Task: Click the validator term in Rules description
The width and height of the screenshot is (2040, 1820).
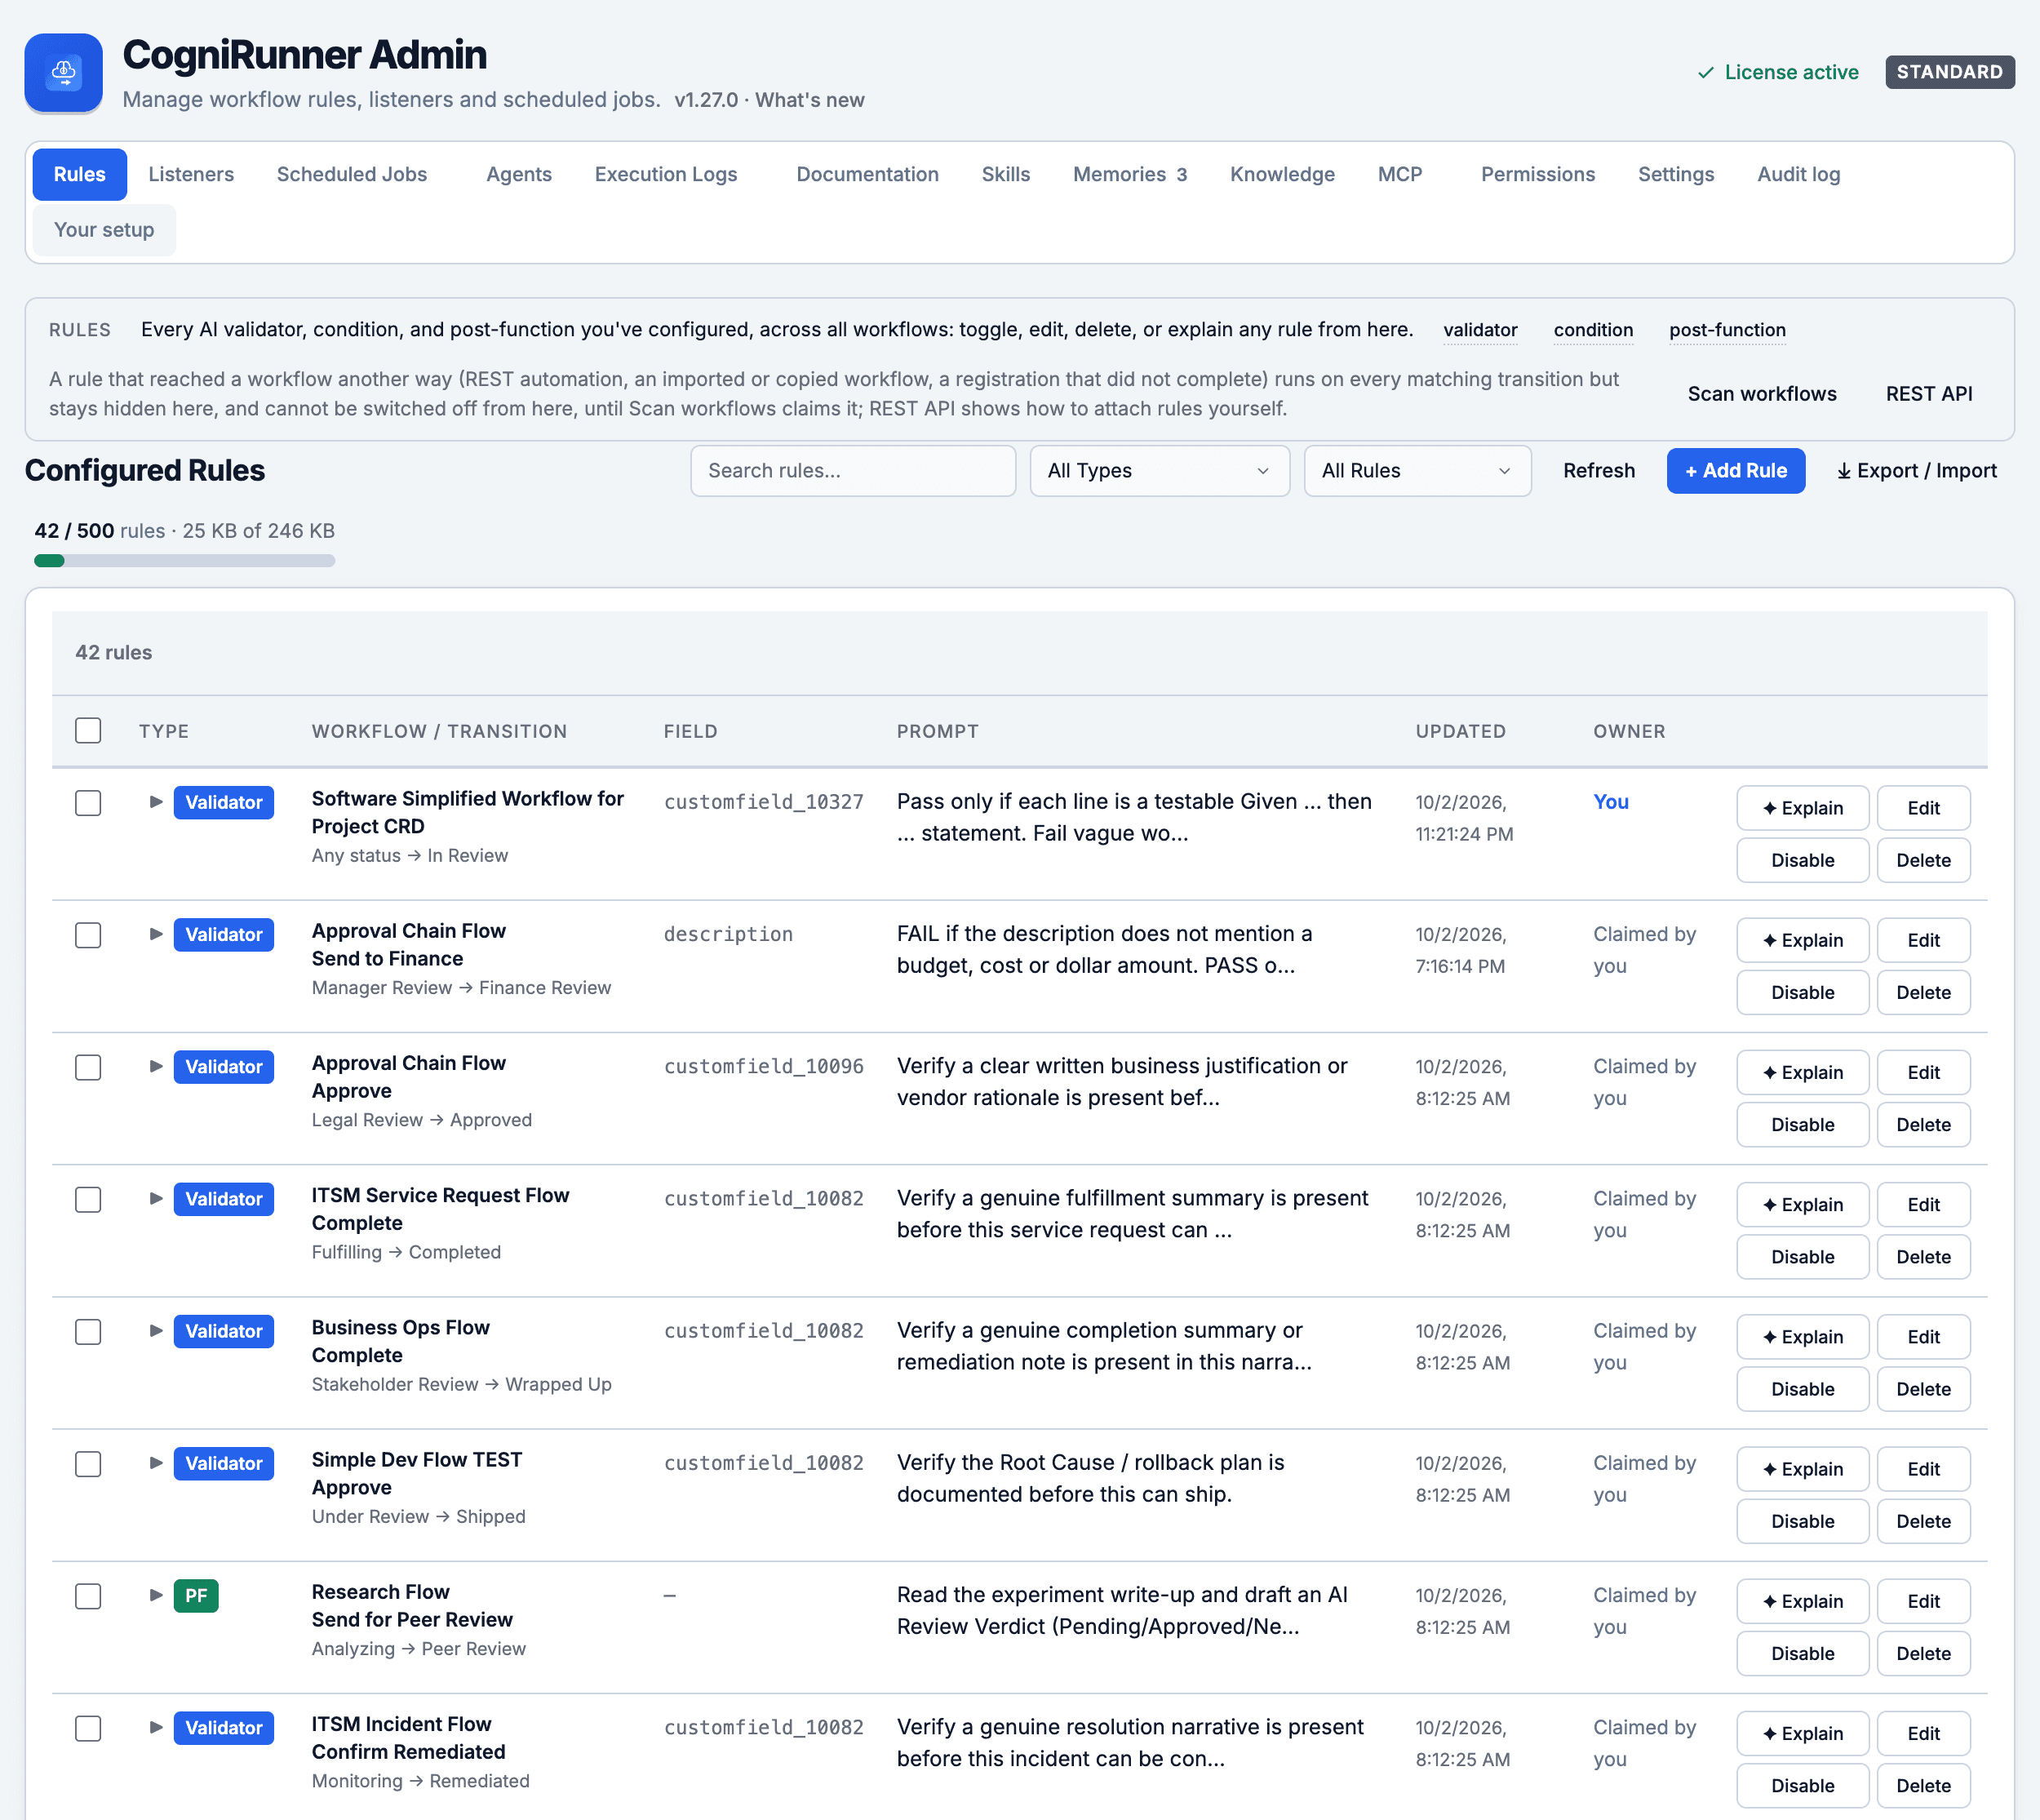Action: point(1480,330)
